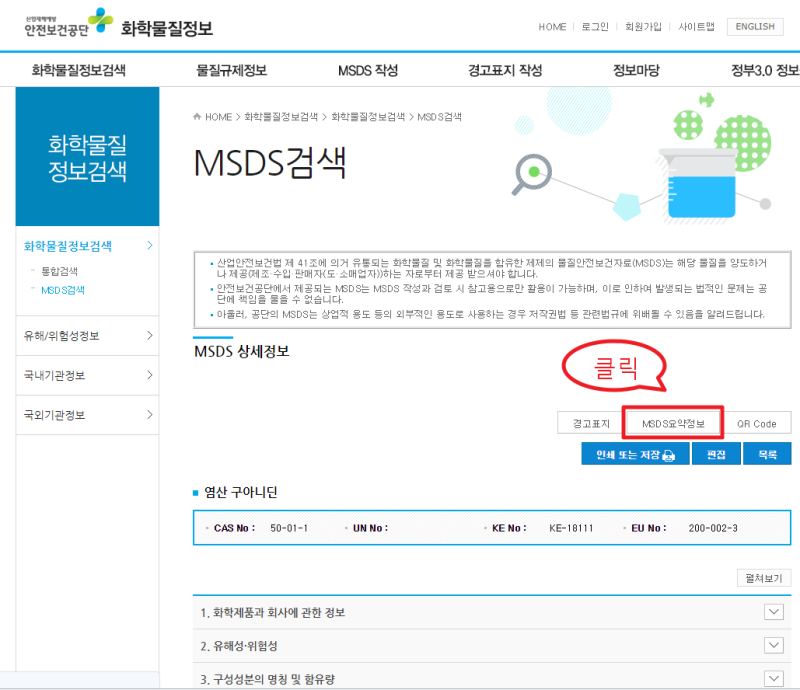Image resolution: width=800 pixels, height=690 pixels.
Task: Click the EU No value 200-002-3
Action: pyautogui.click(x=713, y=528)
